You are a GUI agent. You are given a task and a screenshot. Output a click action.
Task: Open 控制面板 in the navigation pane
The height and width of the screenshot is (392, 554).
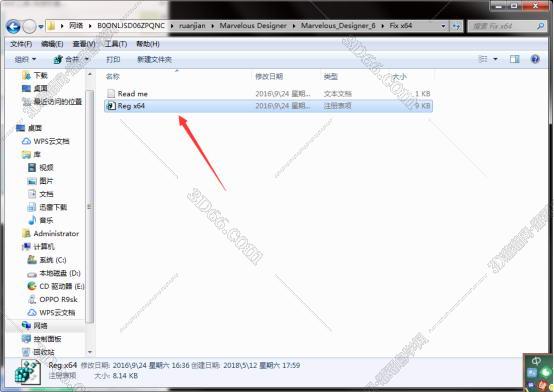pos(47,339)
